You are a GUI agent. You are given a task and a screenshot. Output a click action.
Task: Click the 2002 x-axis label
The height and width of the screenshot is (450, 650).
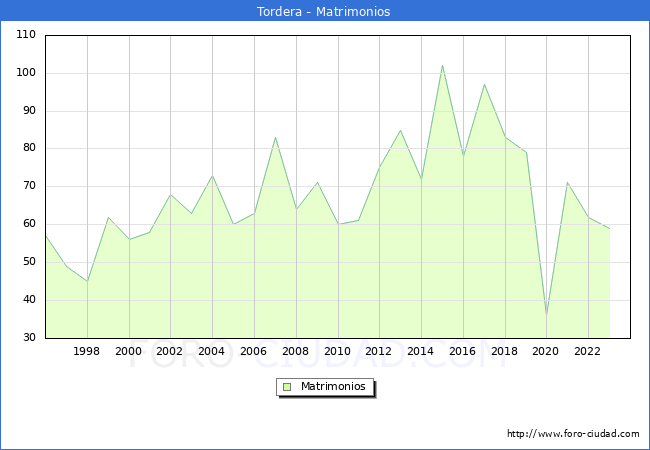point(170,351)
